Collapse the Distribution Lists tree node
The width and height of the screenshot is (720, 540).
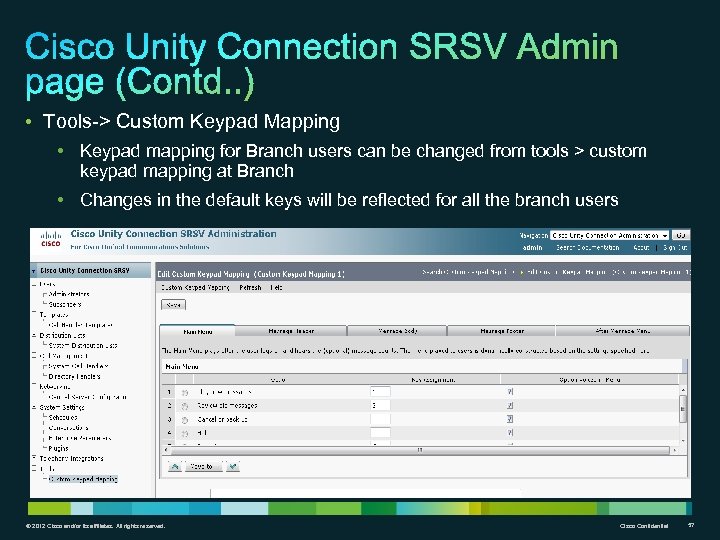34,335
